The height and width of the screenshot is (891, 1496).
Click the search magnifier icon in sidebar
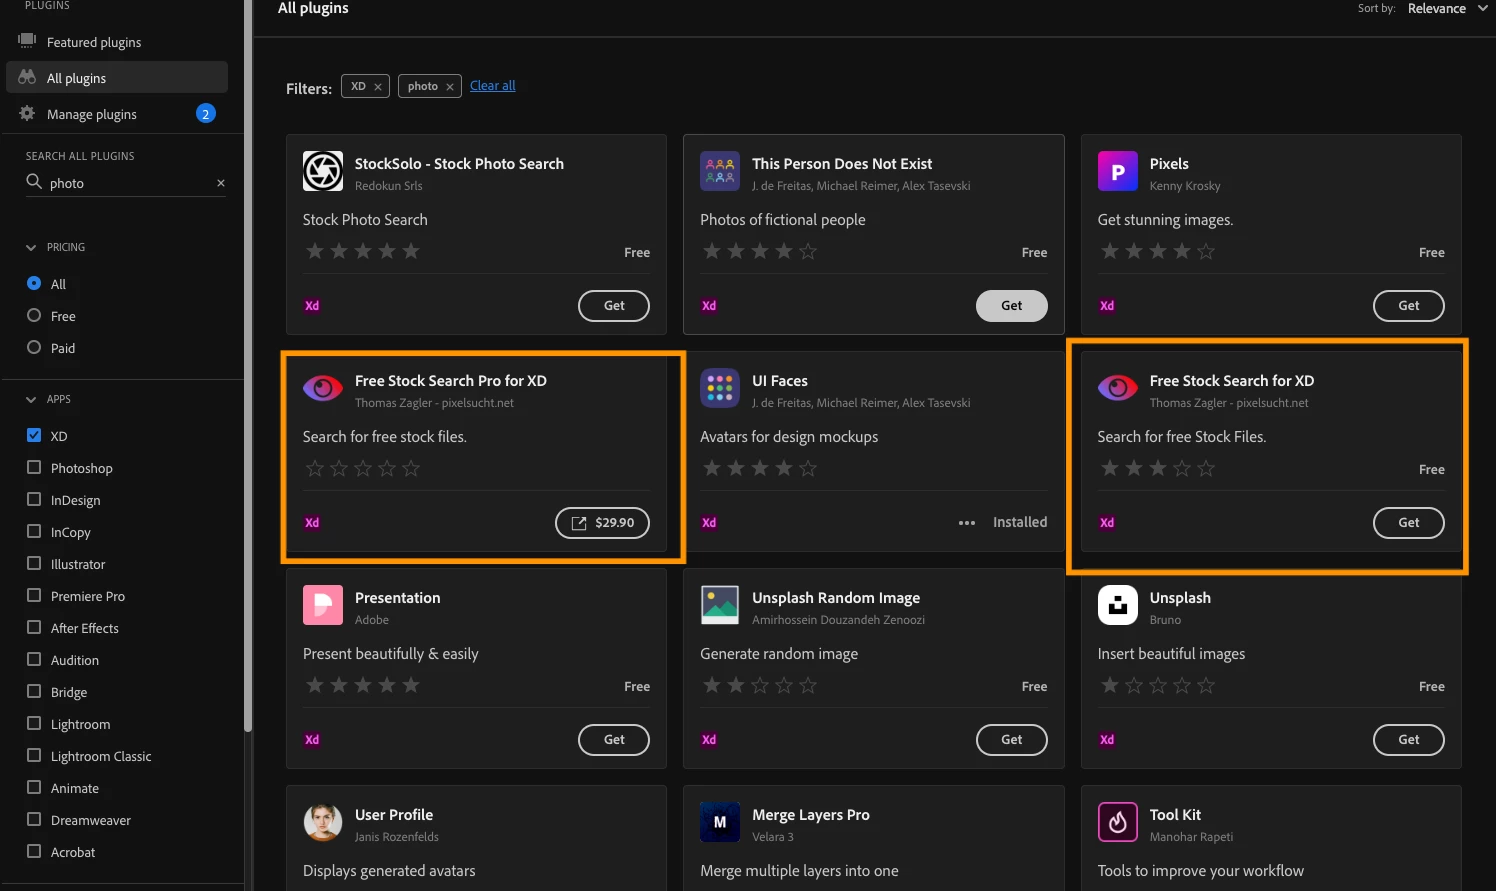[34, 182]
